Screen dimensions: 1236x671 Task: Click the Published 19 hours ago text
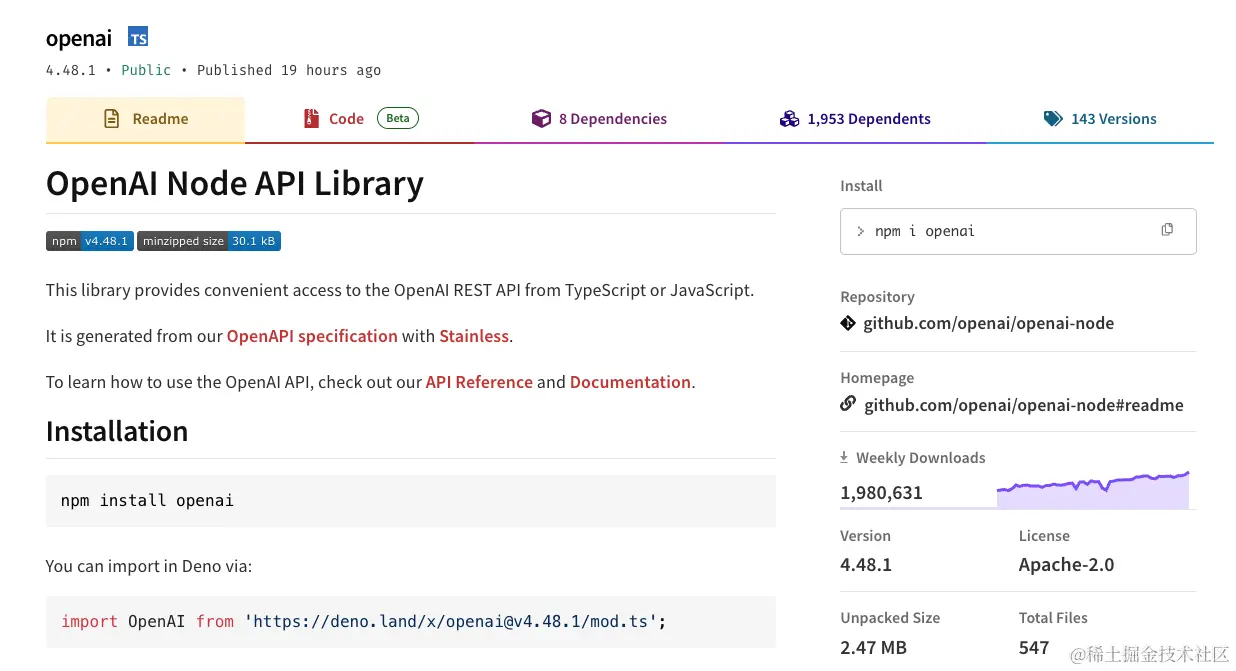point(289,70)
